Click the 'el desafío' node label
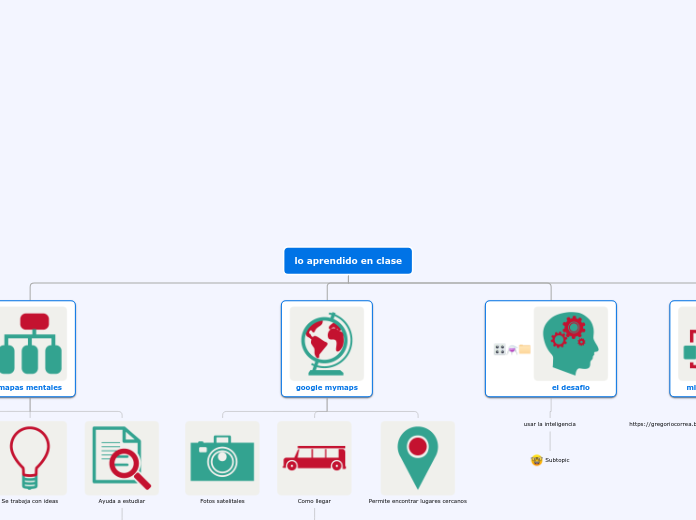 click(570, 388)
